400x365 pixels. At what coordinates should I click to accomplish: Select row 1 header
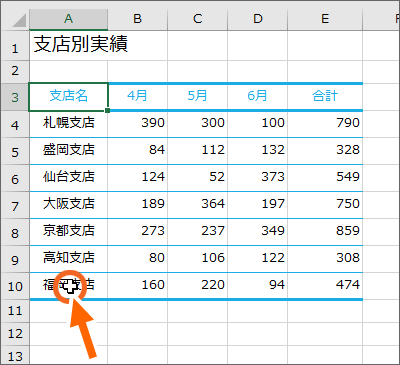15,46
